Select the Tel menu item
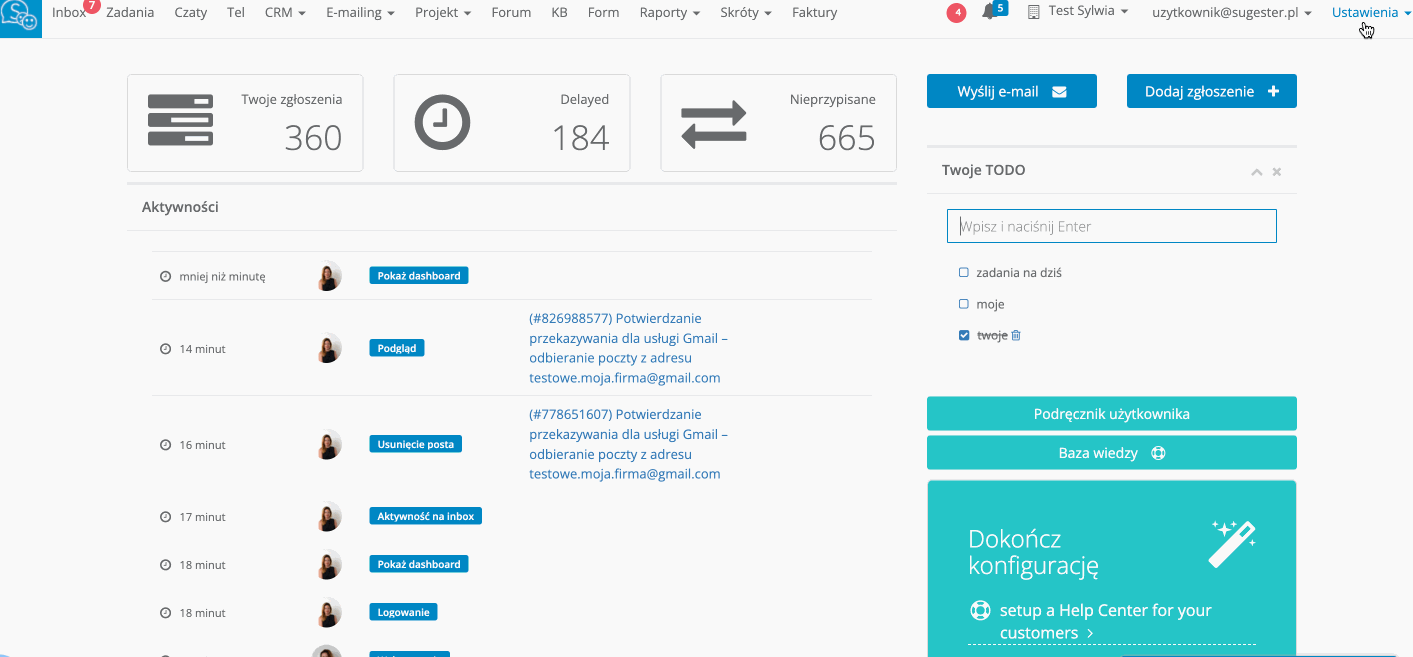Viewport: 1413px width, 657px height. 236,13
